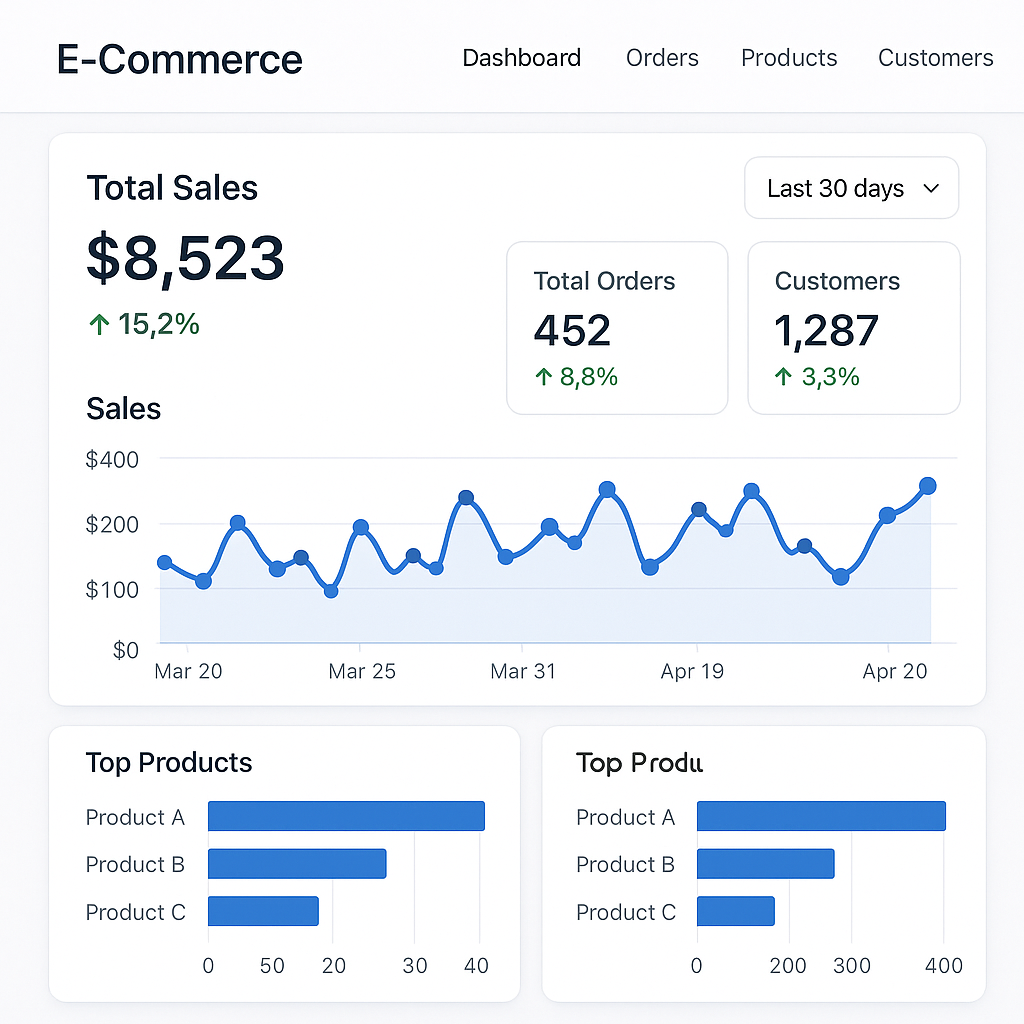The height and width of the screenshot is (1024, 1024).
Task: Click Product C bar in chart scaled to 40
Action: 263,911
